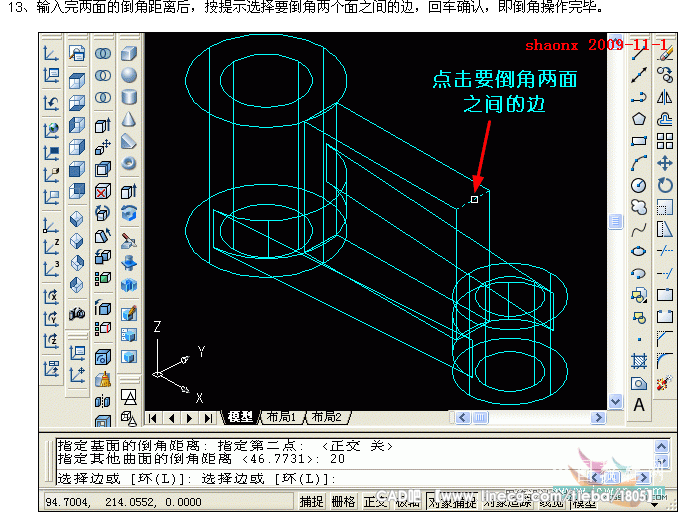Select the Revision Cloud tool
Viewport: 682px width, 513px height.
click(x=639, y=207)
